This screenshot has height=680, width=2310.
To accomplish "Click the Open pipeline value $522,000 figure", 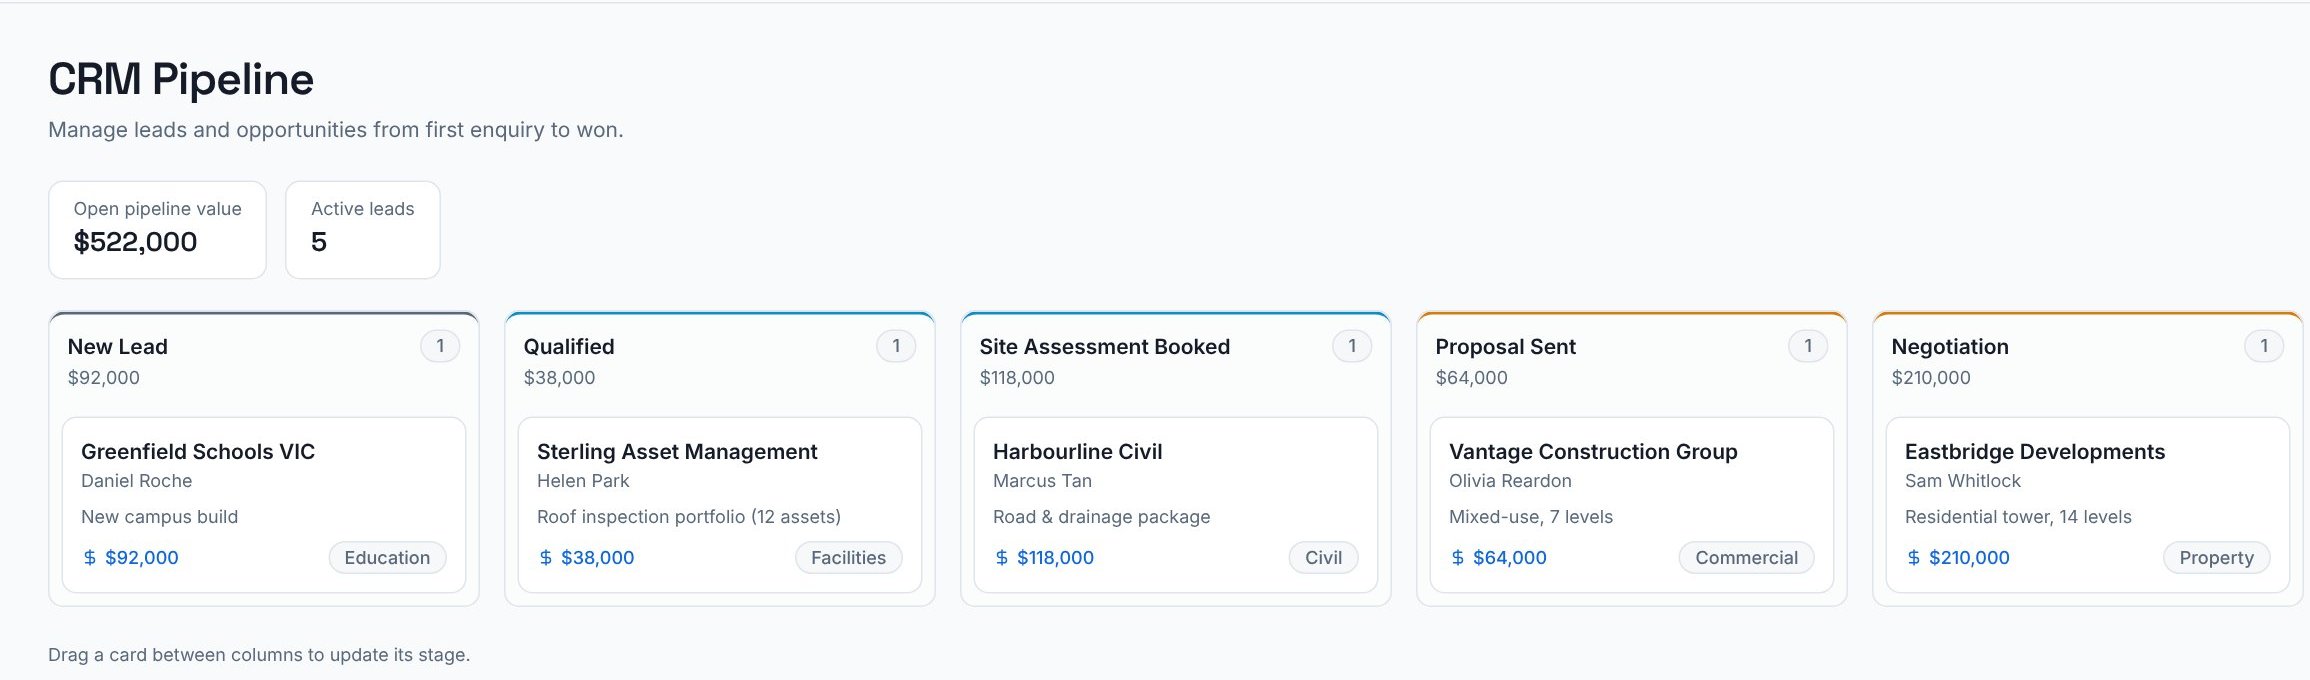I will [x=135, y=242].
